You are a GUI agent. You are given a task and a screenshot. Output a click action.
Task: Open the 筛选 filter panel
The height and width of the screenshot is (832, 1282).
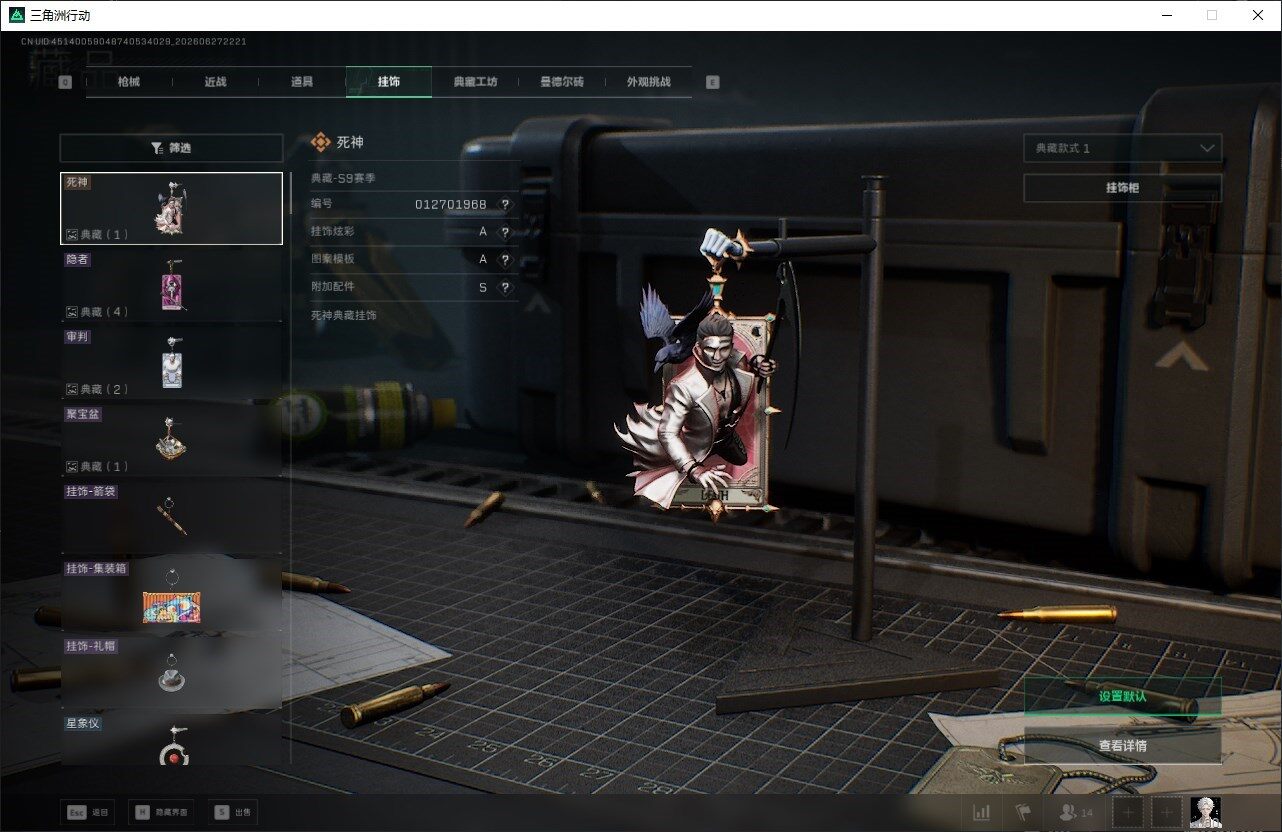coord(171,148)
